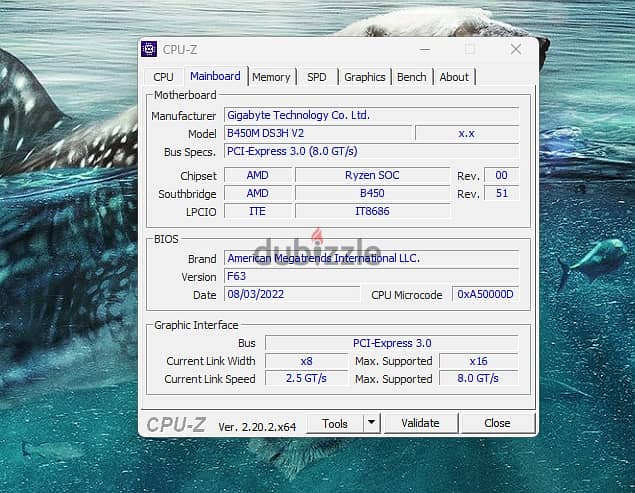Select the Gigabyte Technology Co. Ltd. manufacturer field
The height and width of the screenshot is (493, 635).
(x=371, y=115)
